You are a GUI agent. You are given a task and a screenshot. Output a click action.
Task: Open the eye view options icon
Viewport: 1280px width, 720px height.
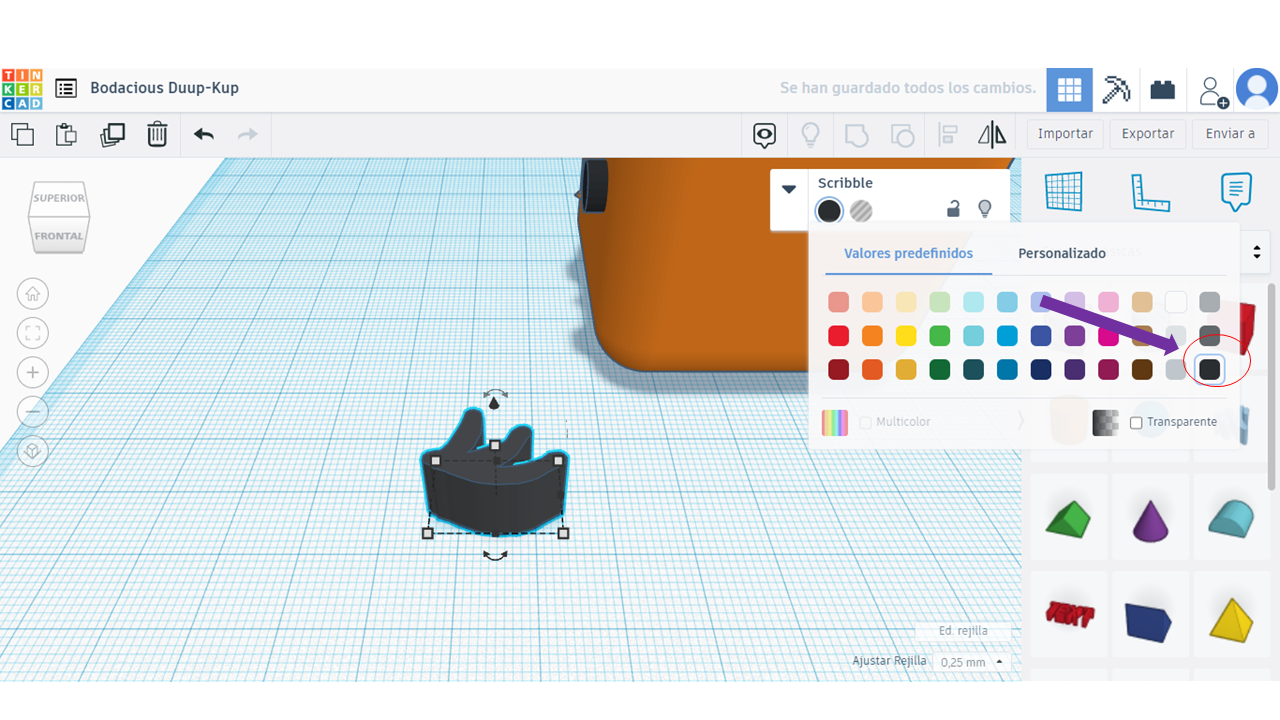point(765,135)
